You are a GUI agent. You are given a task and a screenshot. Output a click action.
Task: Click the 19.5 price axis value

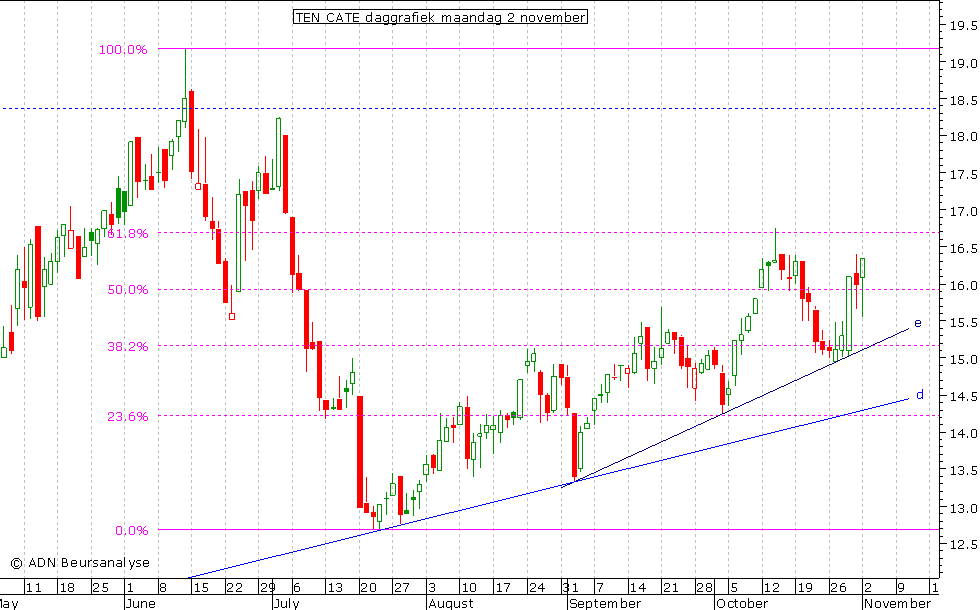click(x=963, y=26)
